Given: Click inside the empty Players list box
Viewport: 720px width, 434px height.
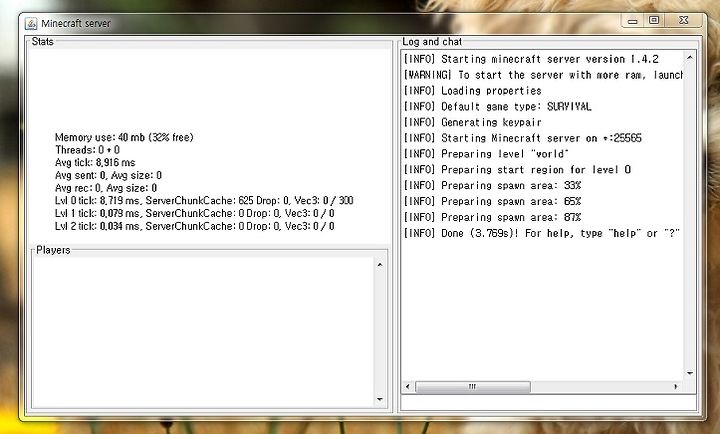Looking at the screenshot, I should click(203, 332).
